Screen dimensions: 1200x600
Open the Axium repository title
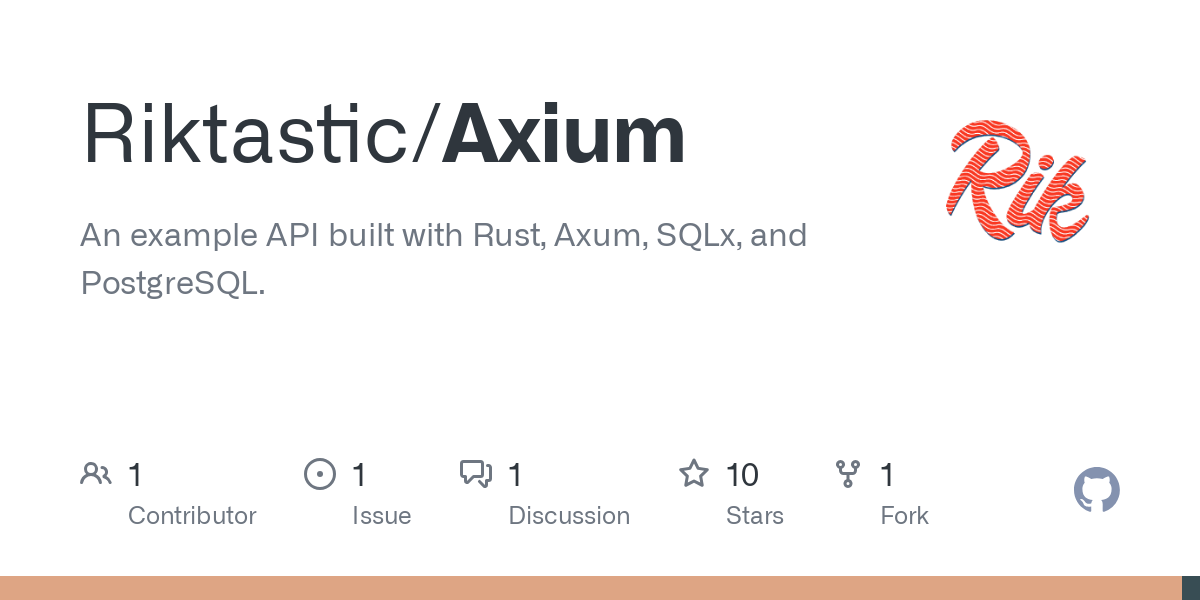click(x=564, y=135)
